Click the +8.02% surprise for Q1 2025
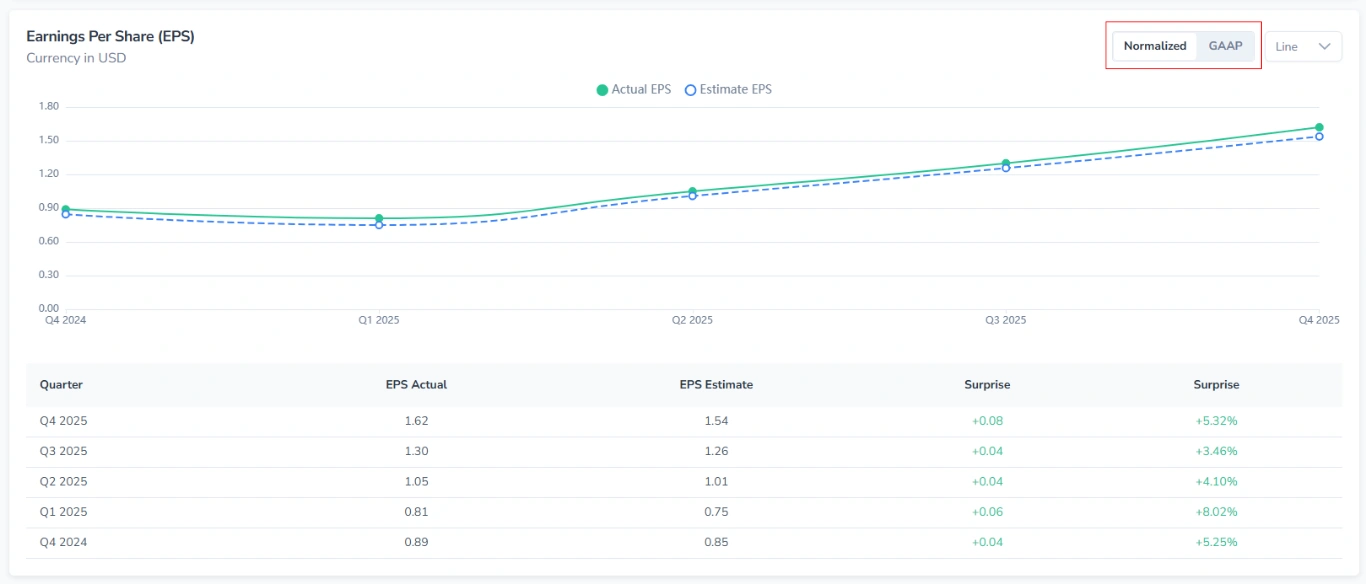1366x584 pixels. click(1217, 512)
